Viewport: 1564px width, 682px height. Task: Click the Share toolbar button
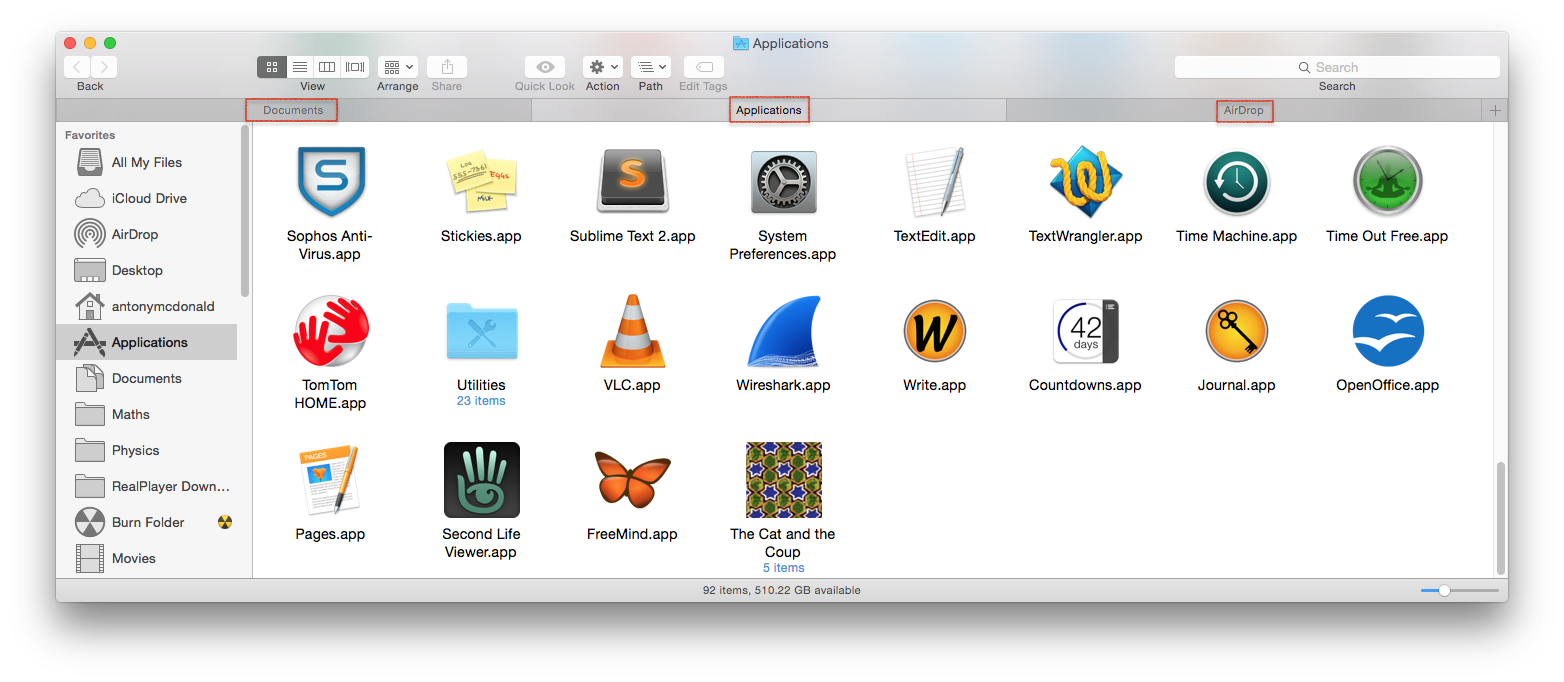(447, 67)
